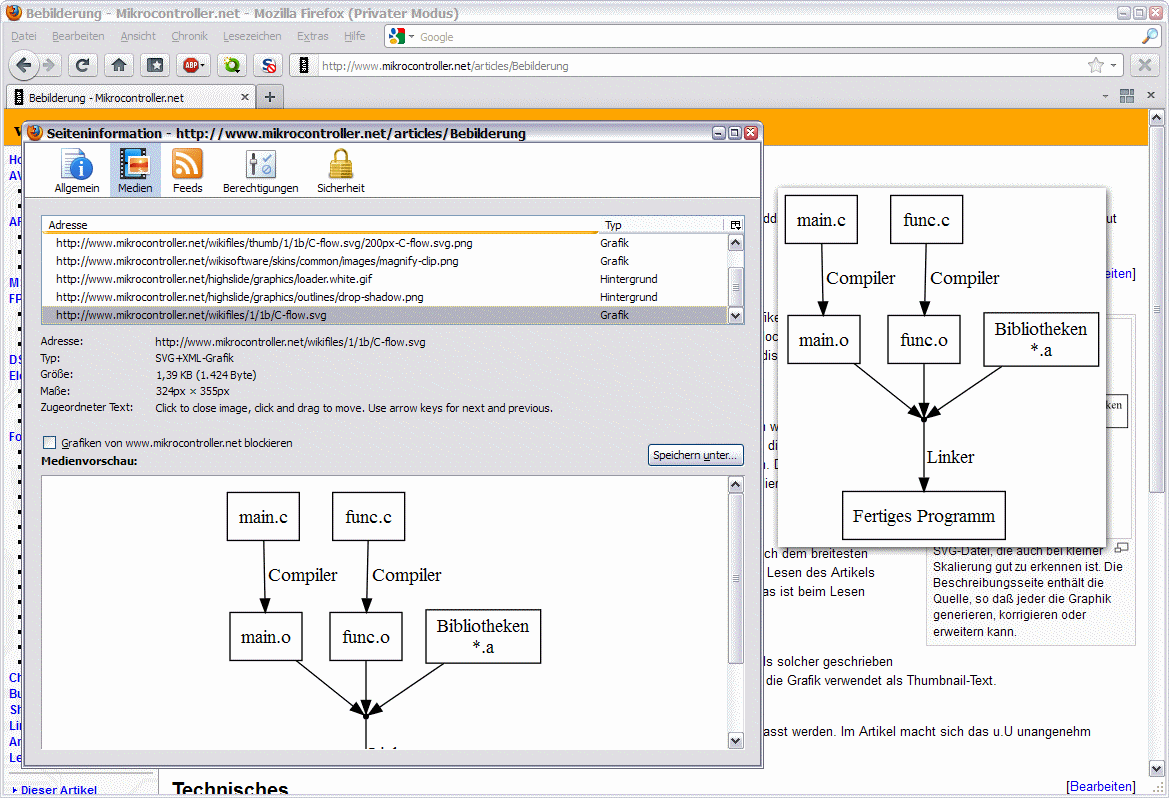The width and height of the screenshot is (1169, 798).
Task: Open the Ansicht menu
Action: 138,36
